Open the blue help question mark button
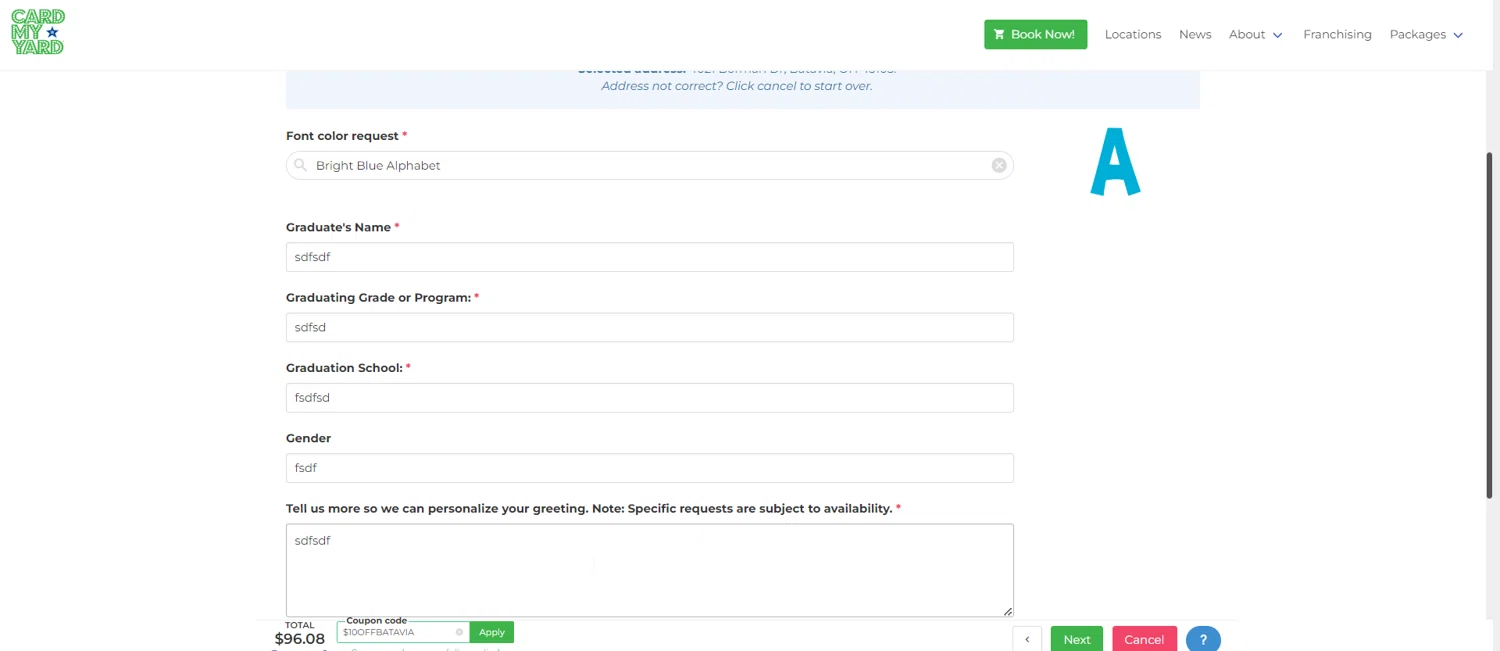 pyautogui.click(x=1203, y=640)
